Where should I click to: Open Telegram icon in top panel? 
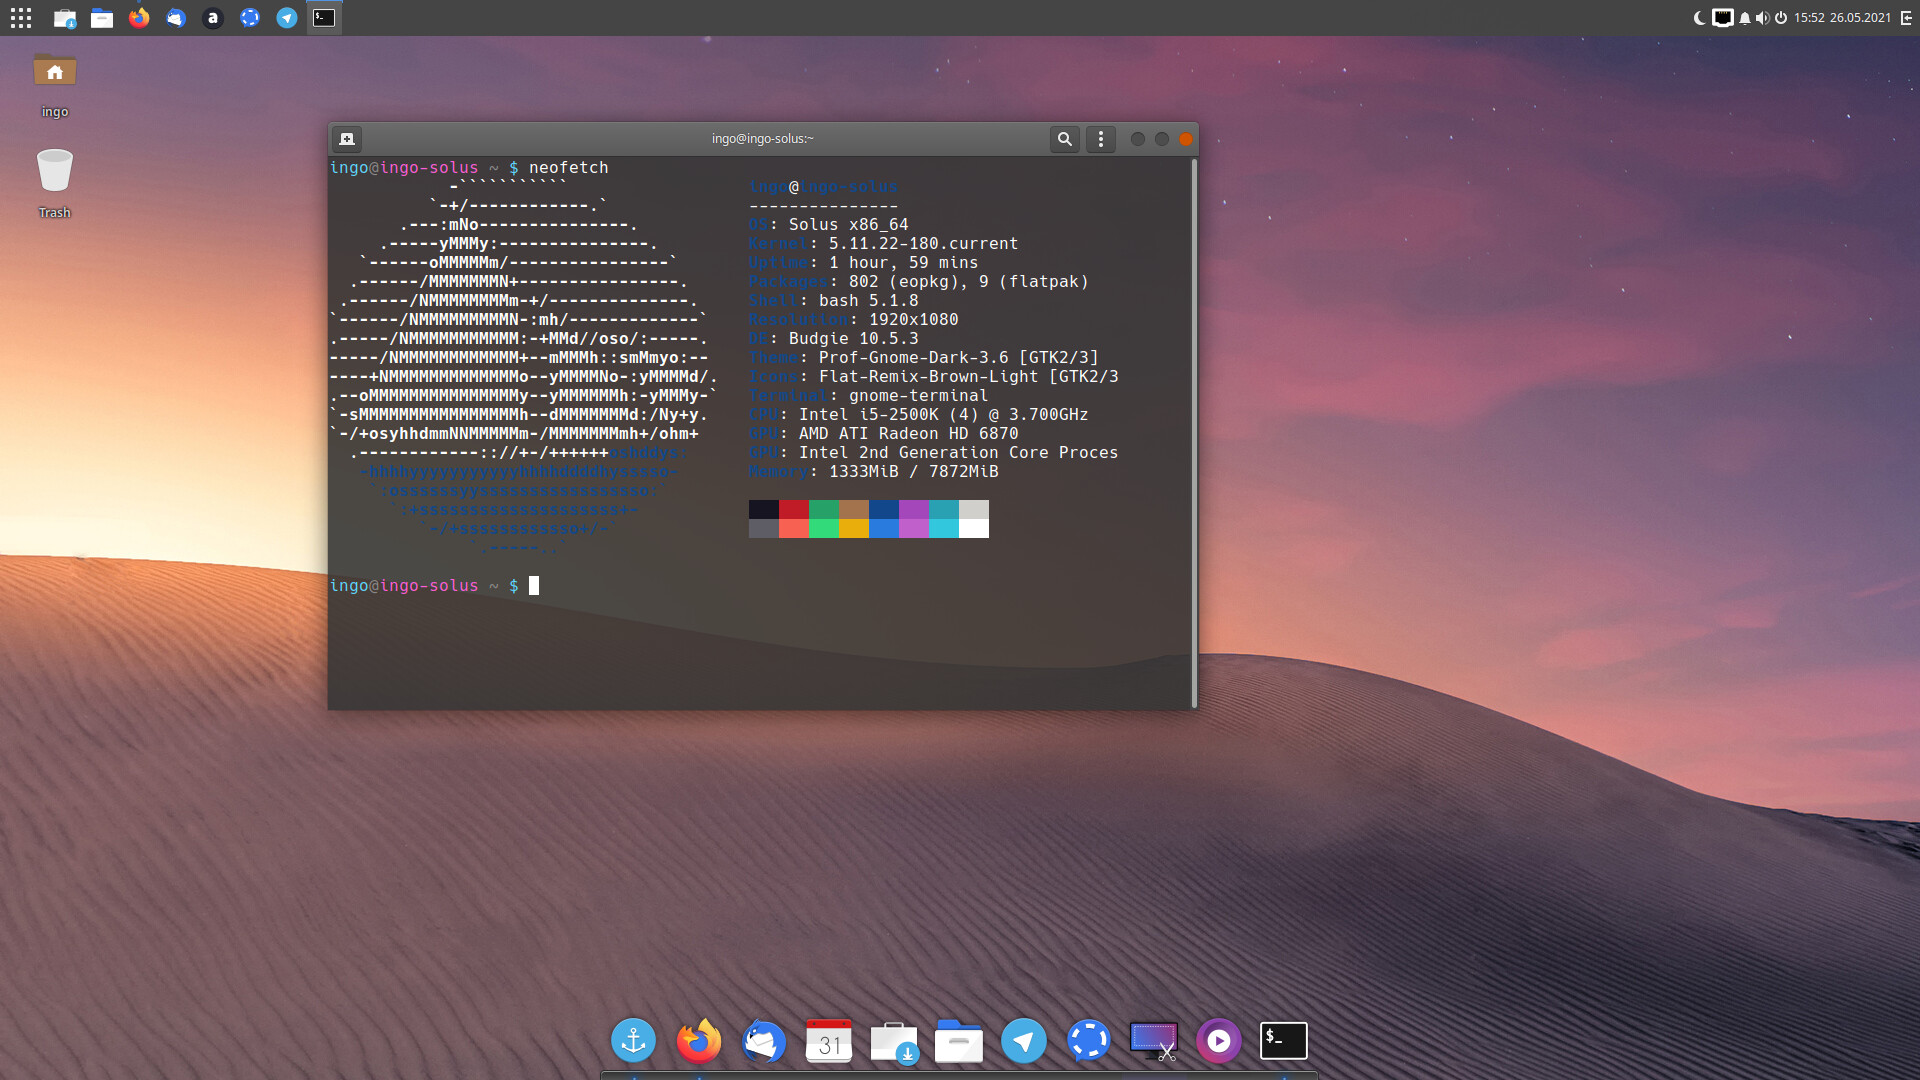tap(287, 18)
